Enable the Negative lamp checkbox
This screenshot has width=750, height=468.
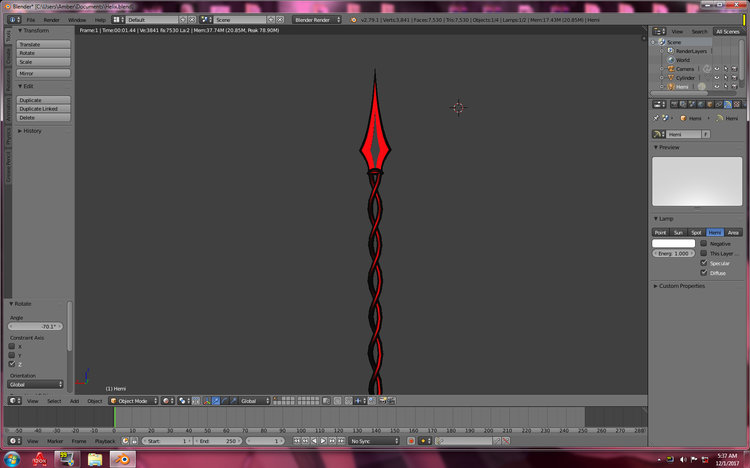(704, 244)
